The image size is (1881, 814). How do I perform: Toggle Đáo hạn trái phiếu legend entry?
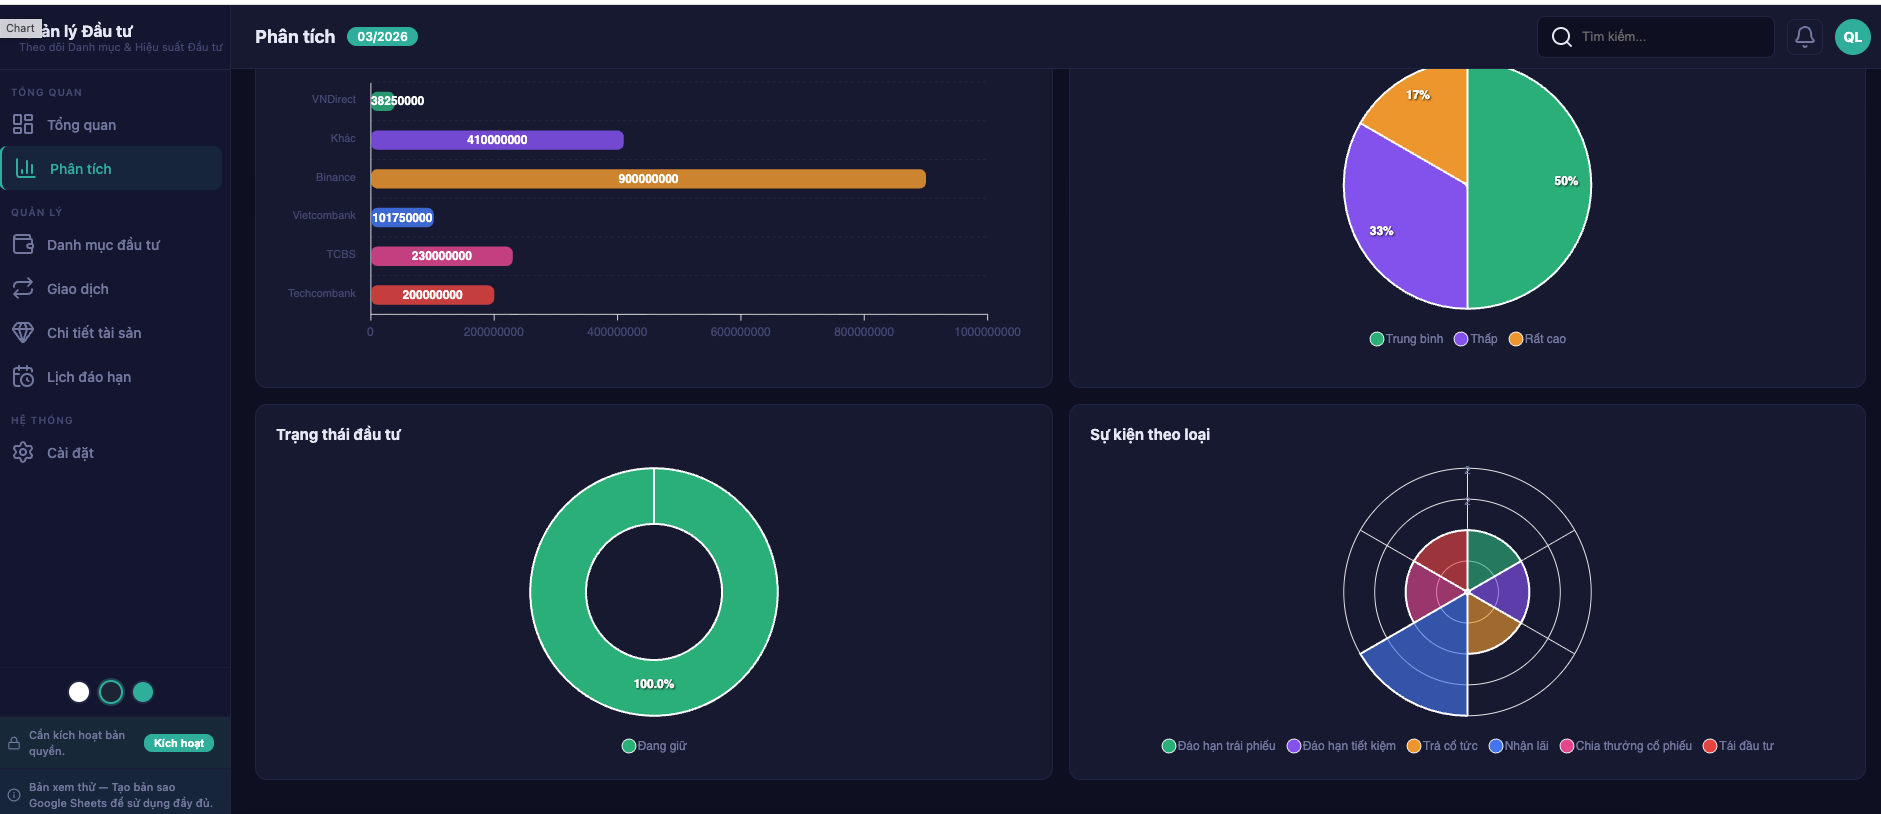click(x=1218, y=746)
